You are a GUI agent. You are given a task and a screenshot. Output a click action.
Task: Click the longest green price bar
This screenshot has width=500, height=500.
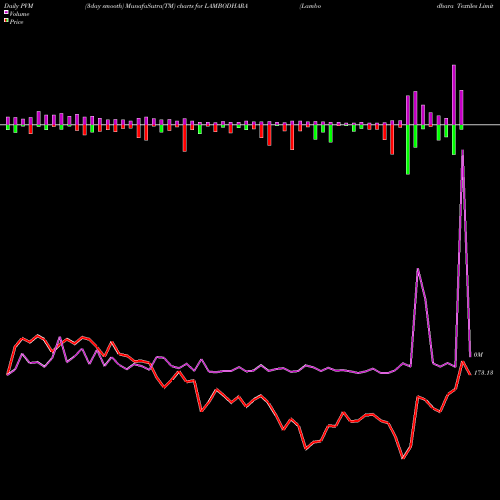click(x=408, y=150)
